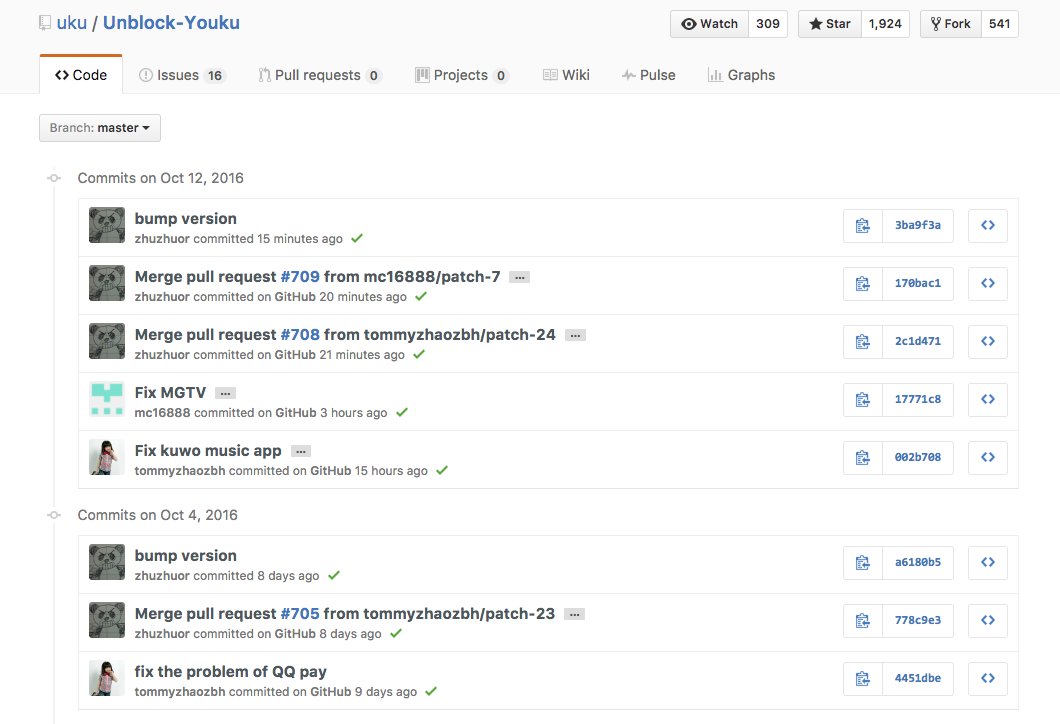Expand description of Merge pull request #708

[575, 335]
